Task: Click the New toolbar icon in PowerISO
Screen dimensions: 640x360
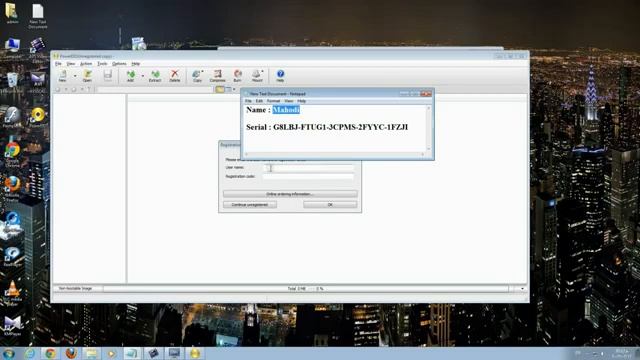Action: [x=62, y=76]
